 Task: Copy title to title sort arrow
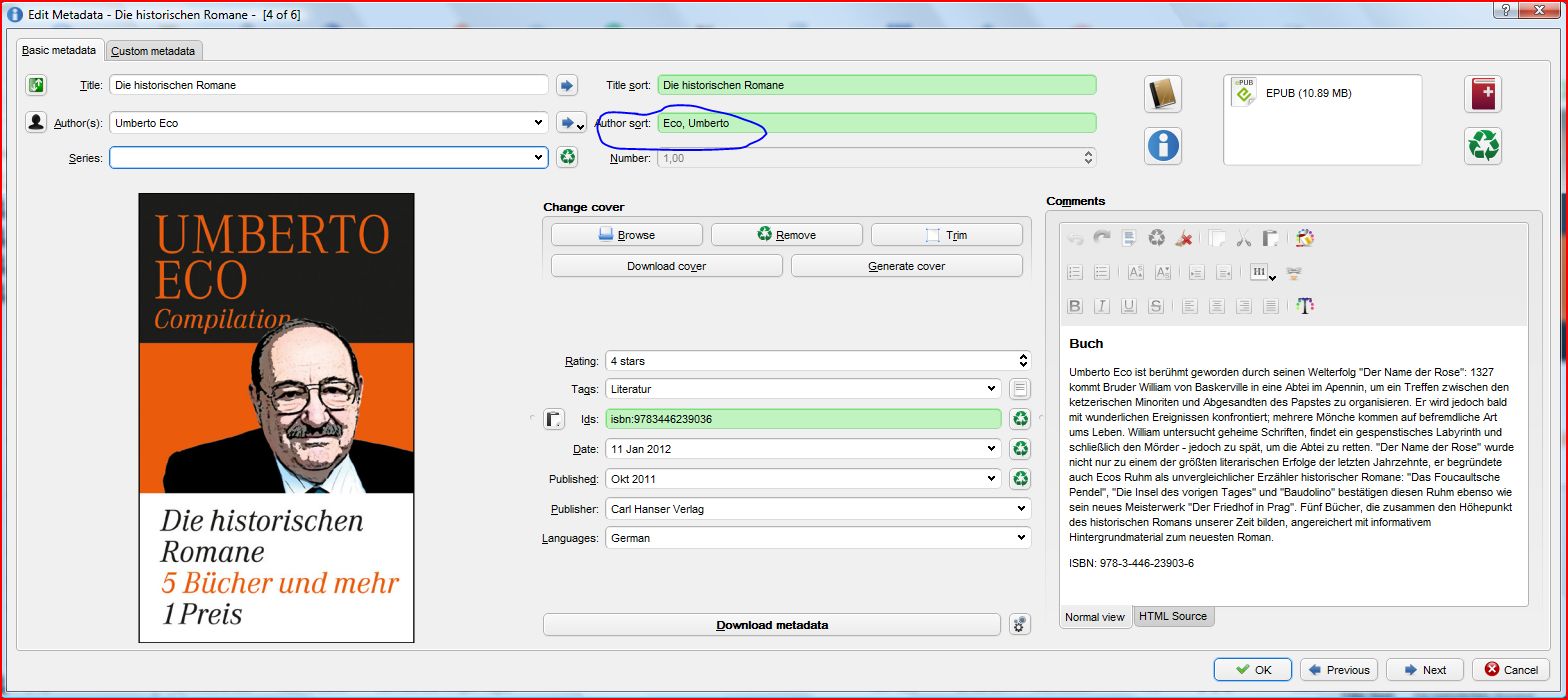click(567, 85)
